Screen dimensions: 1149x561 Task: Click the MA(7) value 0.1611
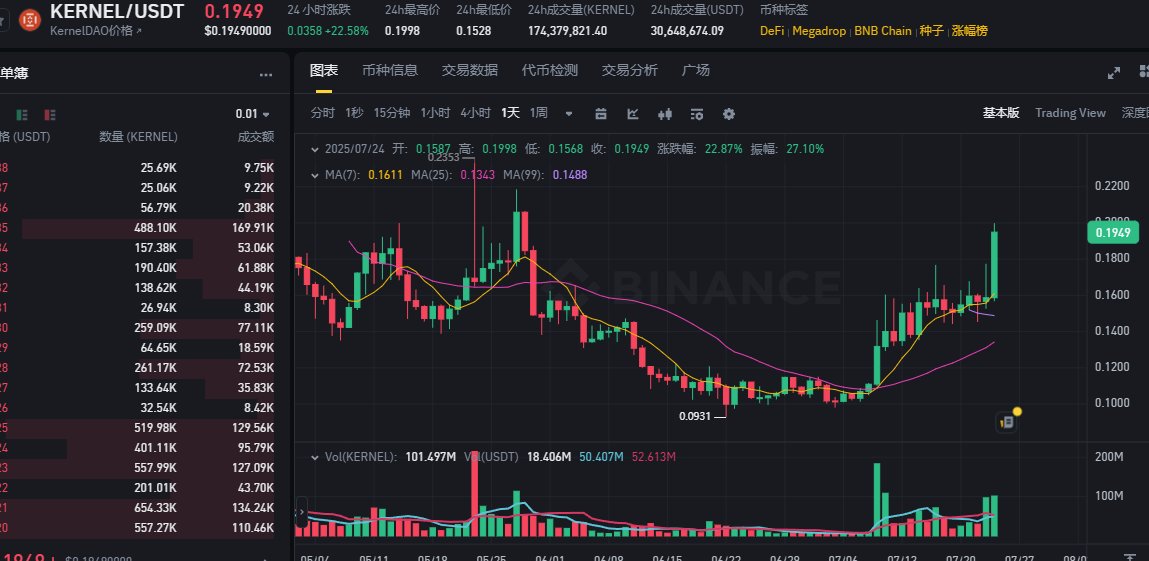[x=385, y=175]
